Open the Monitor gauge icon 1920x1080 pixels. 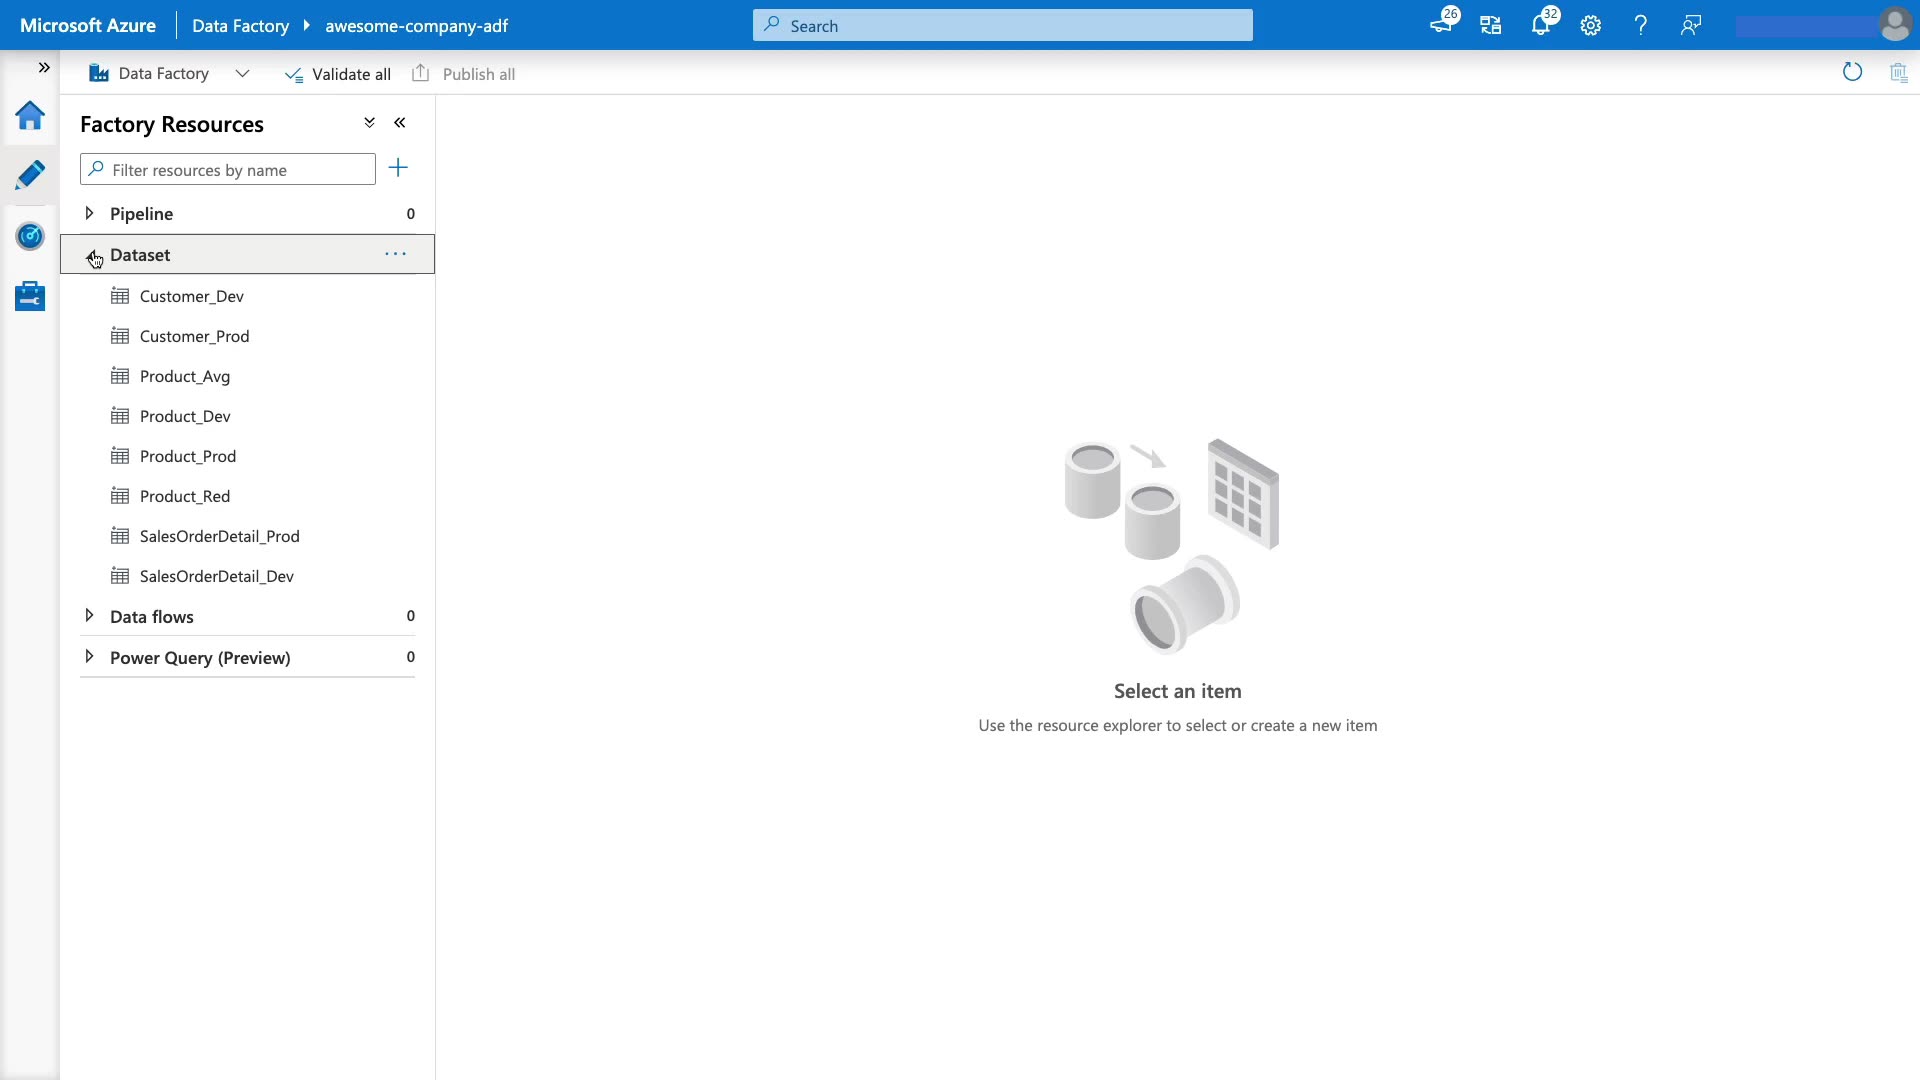coord(30,236)
